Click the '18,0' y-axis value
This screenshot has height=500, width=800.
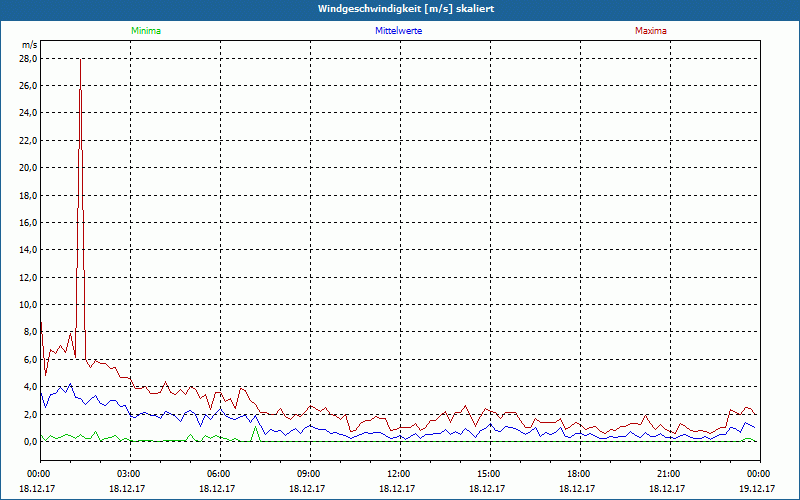pos(29,195)
